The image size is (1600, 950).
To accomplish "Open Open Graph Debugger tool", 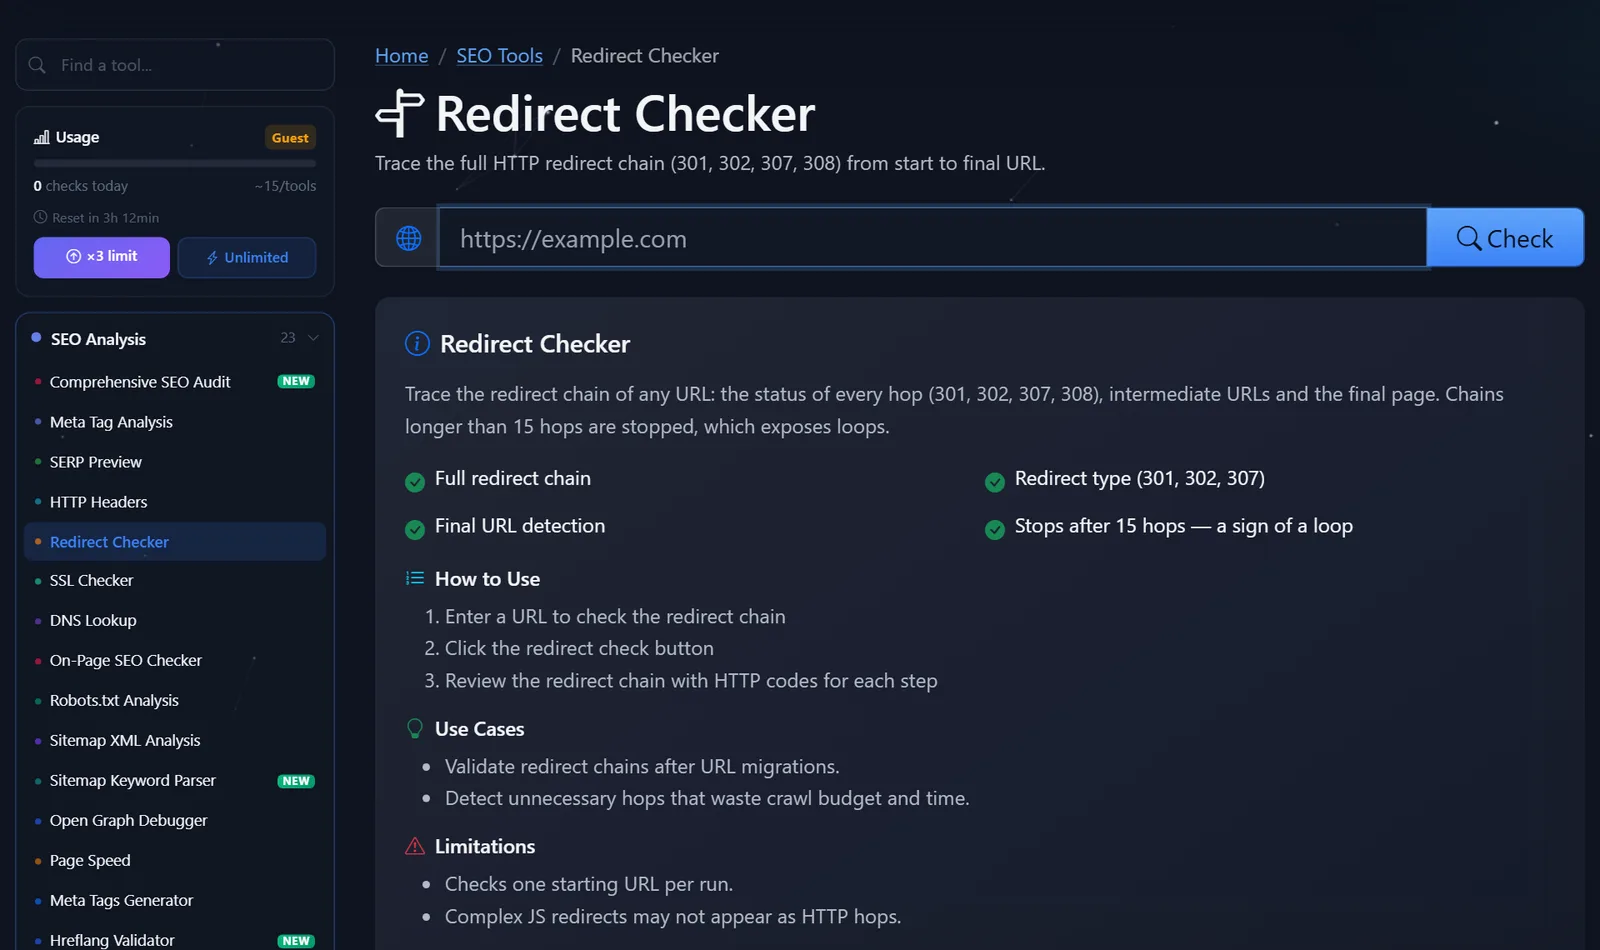I will point(175,820).
